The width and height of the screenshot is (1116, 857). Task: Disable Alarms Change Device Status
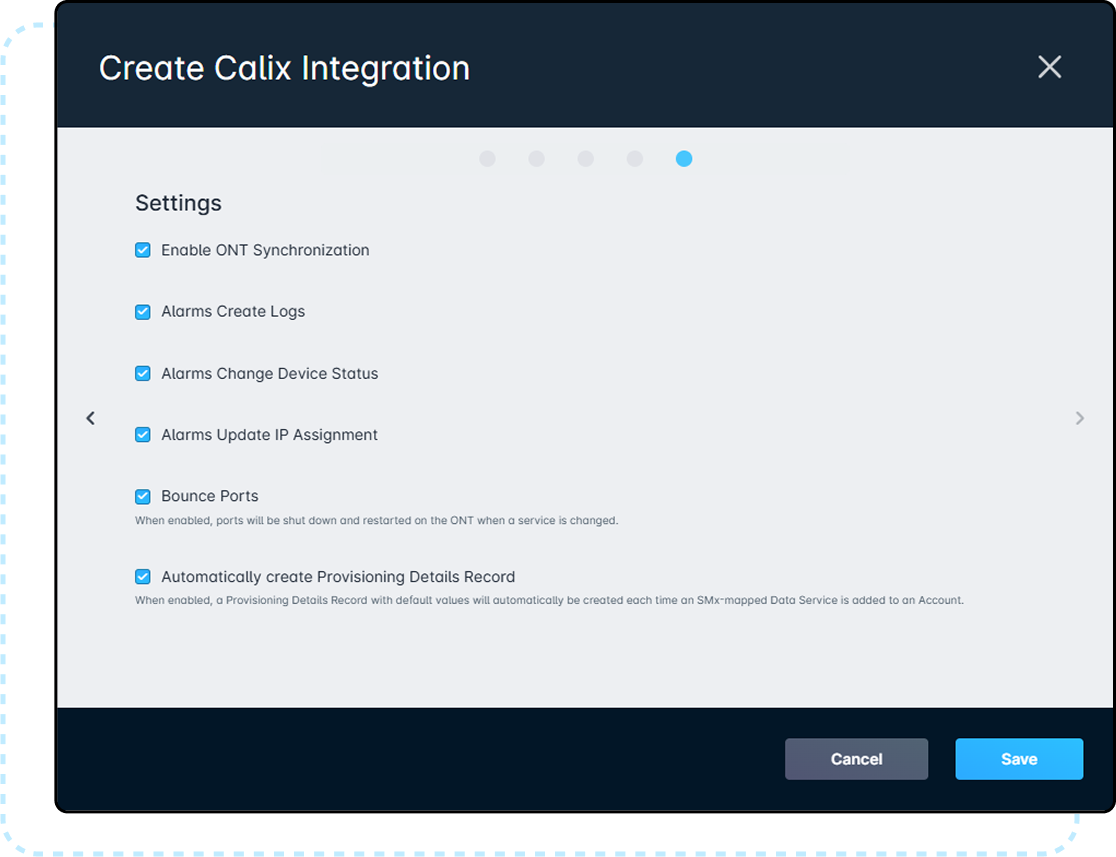[x=142, y=374]
